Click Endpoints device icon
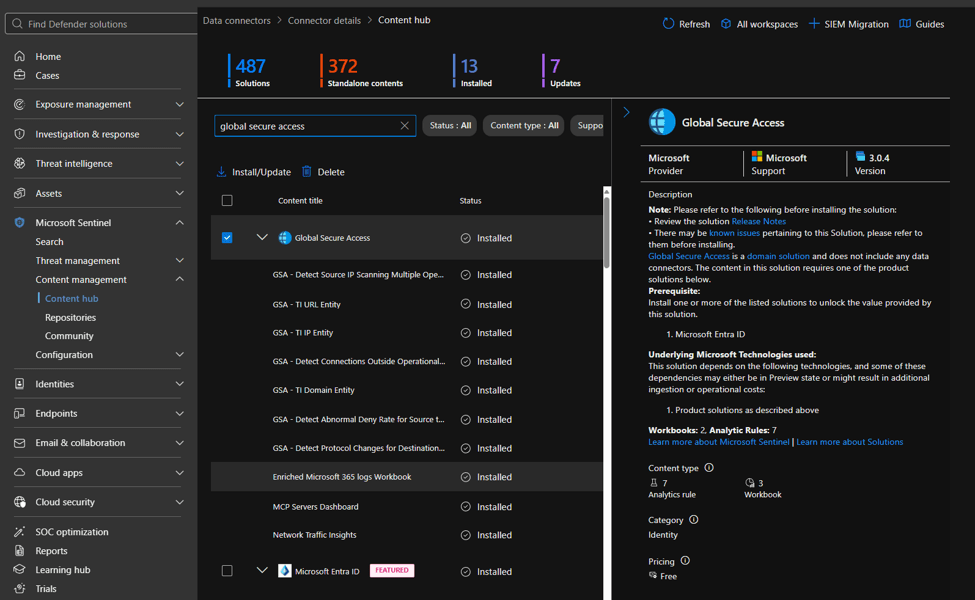The image size is (975, 600). [20, 413]
